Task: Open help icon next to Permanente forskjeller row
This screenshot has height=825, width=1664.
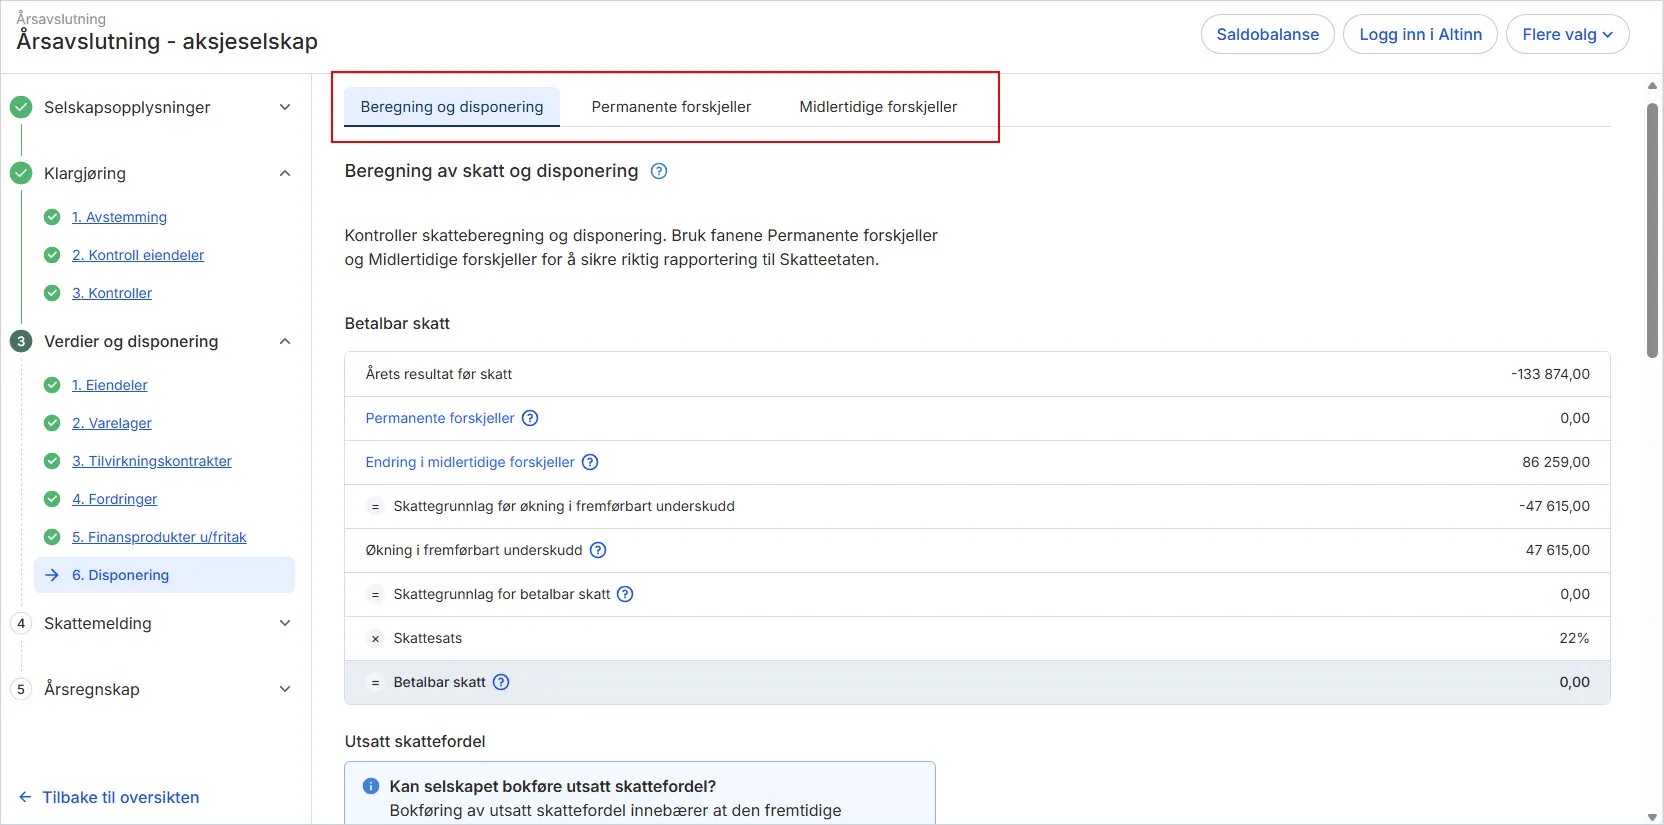Action: pyautogui.click(x=530, y=418)
